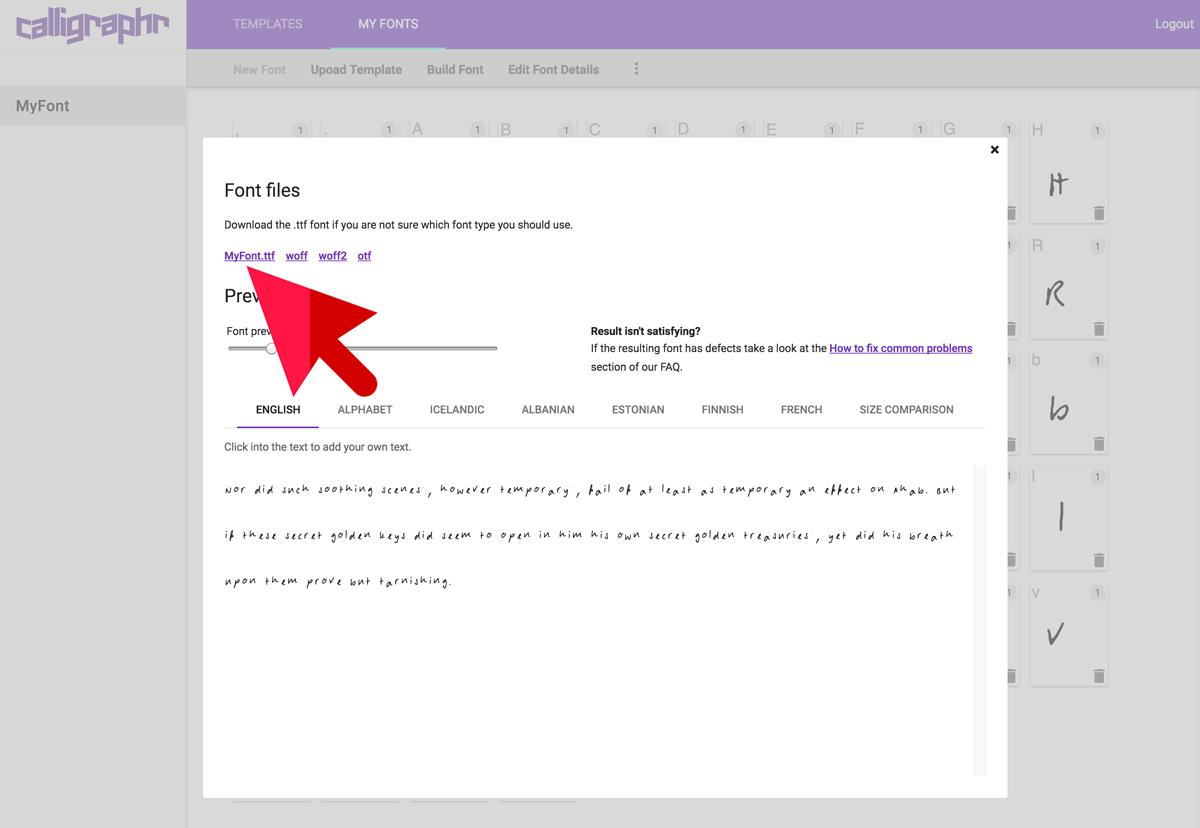The image size is (1200, 828).
Task: Download the woff2 font file
Action: [x=332, y=256]
